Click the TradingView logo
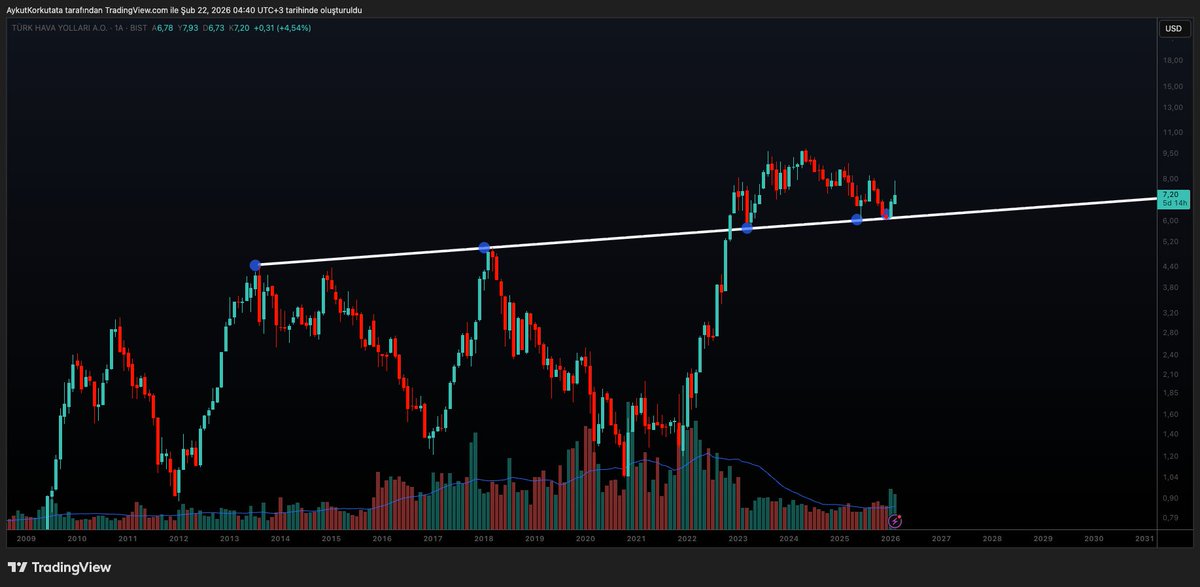The width and height of the screenshot is (1200, 587). point(59,567)
